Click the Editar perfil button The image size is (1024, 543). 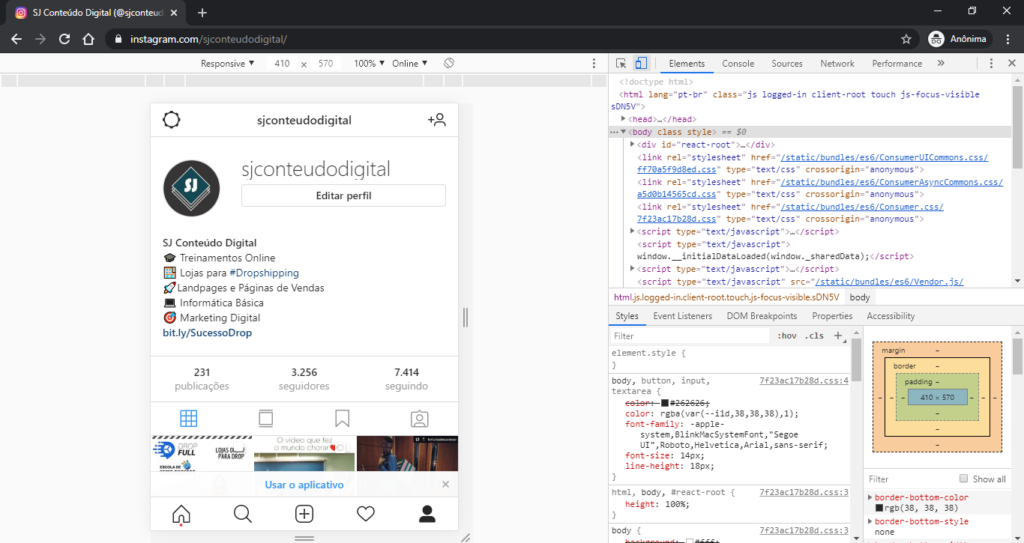pyautogui.click(x=344, y=195)
